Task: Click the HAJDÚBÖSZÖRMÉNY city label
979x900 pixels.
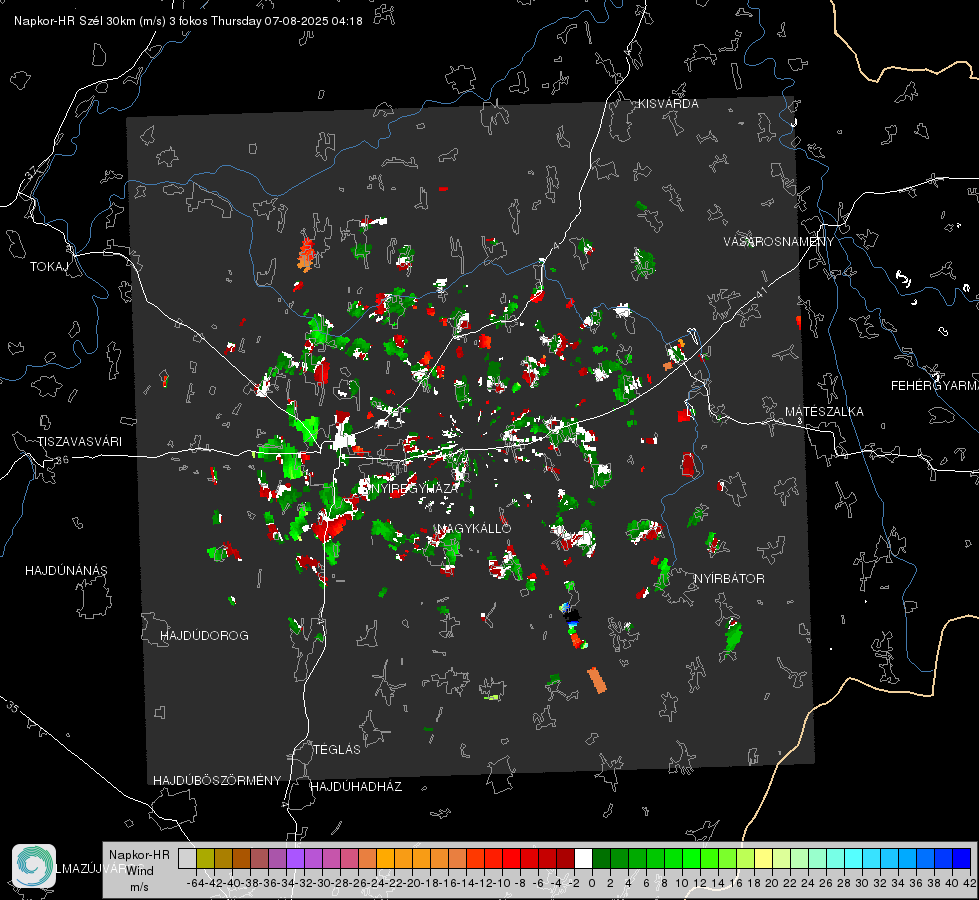Action: pyautogui.click(x=217, y=781)
